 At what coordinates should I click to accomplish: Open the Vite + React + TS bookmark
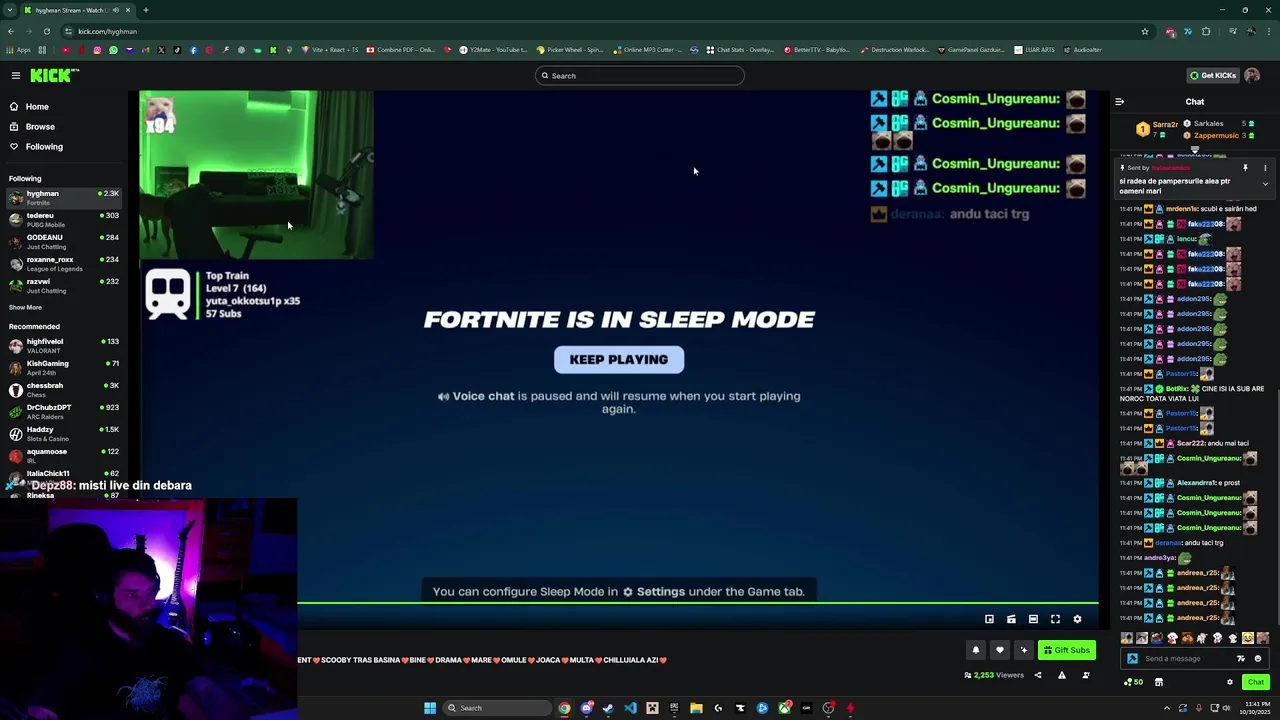tap(328, 49)
